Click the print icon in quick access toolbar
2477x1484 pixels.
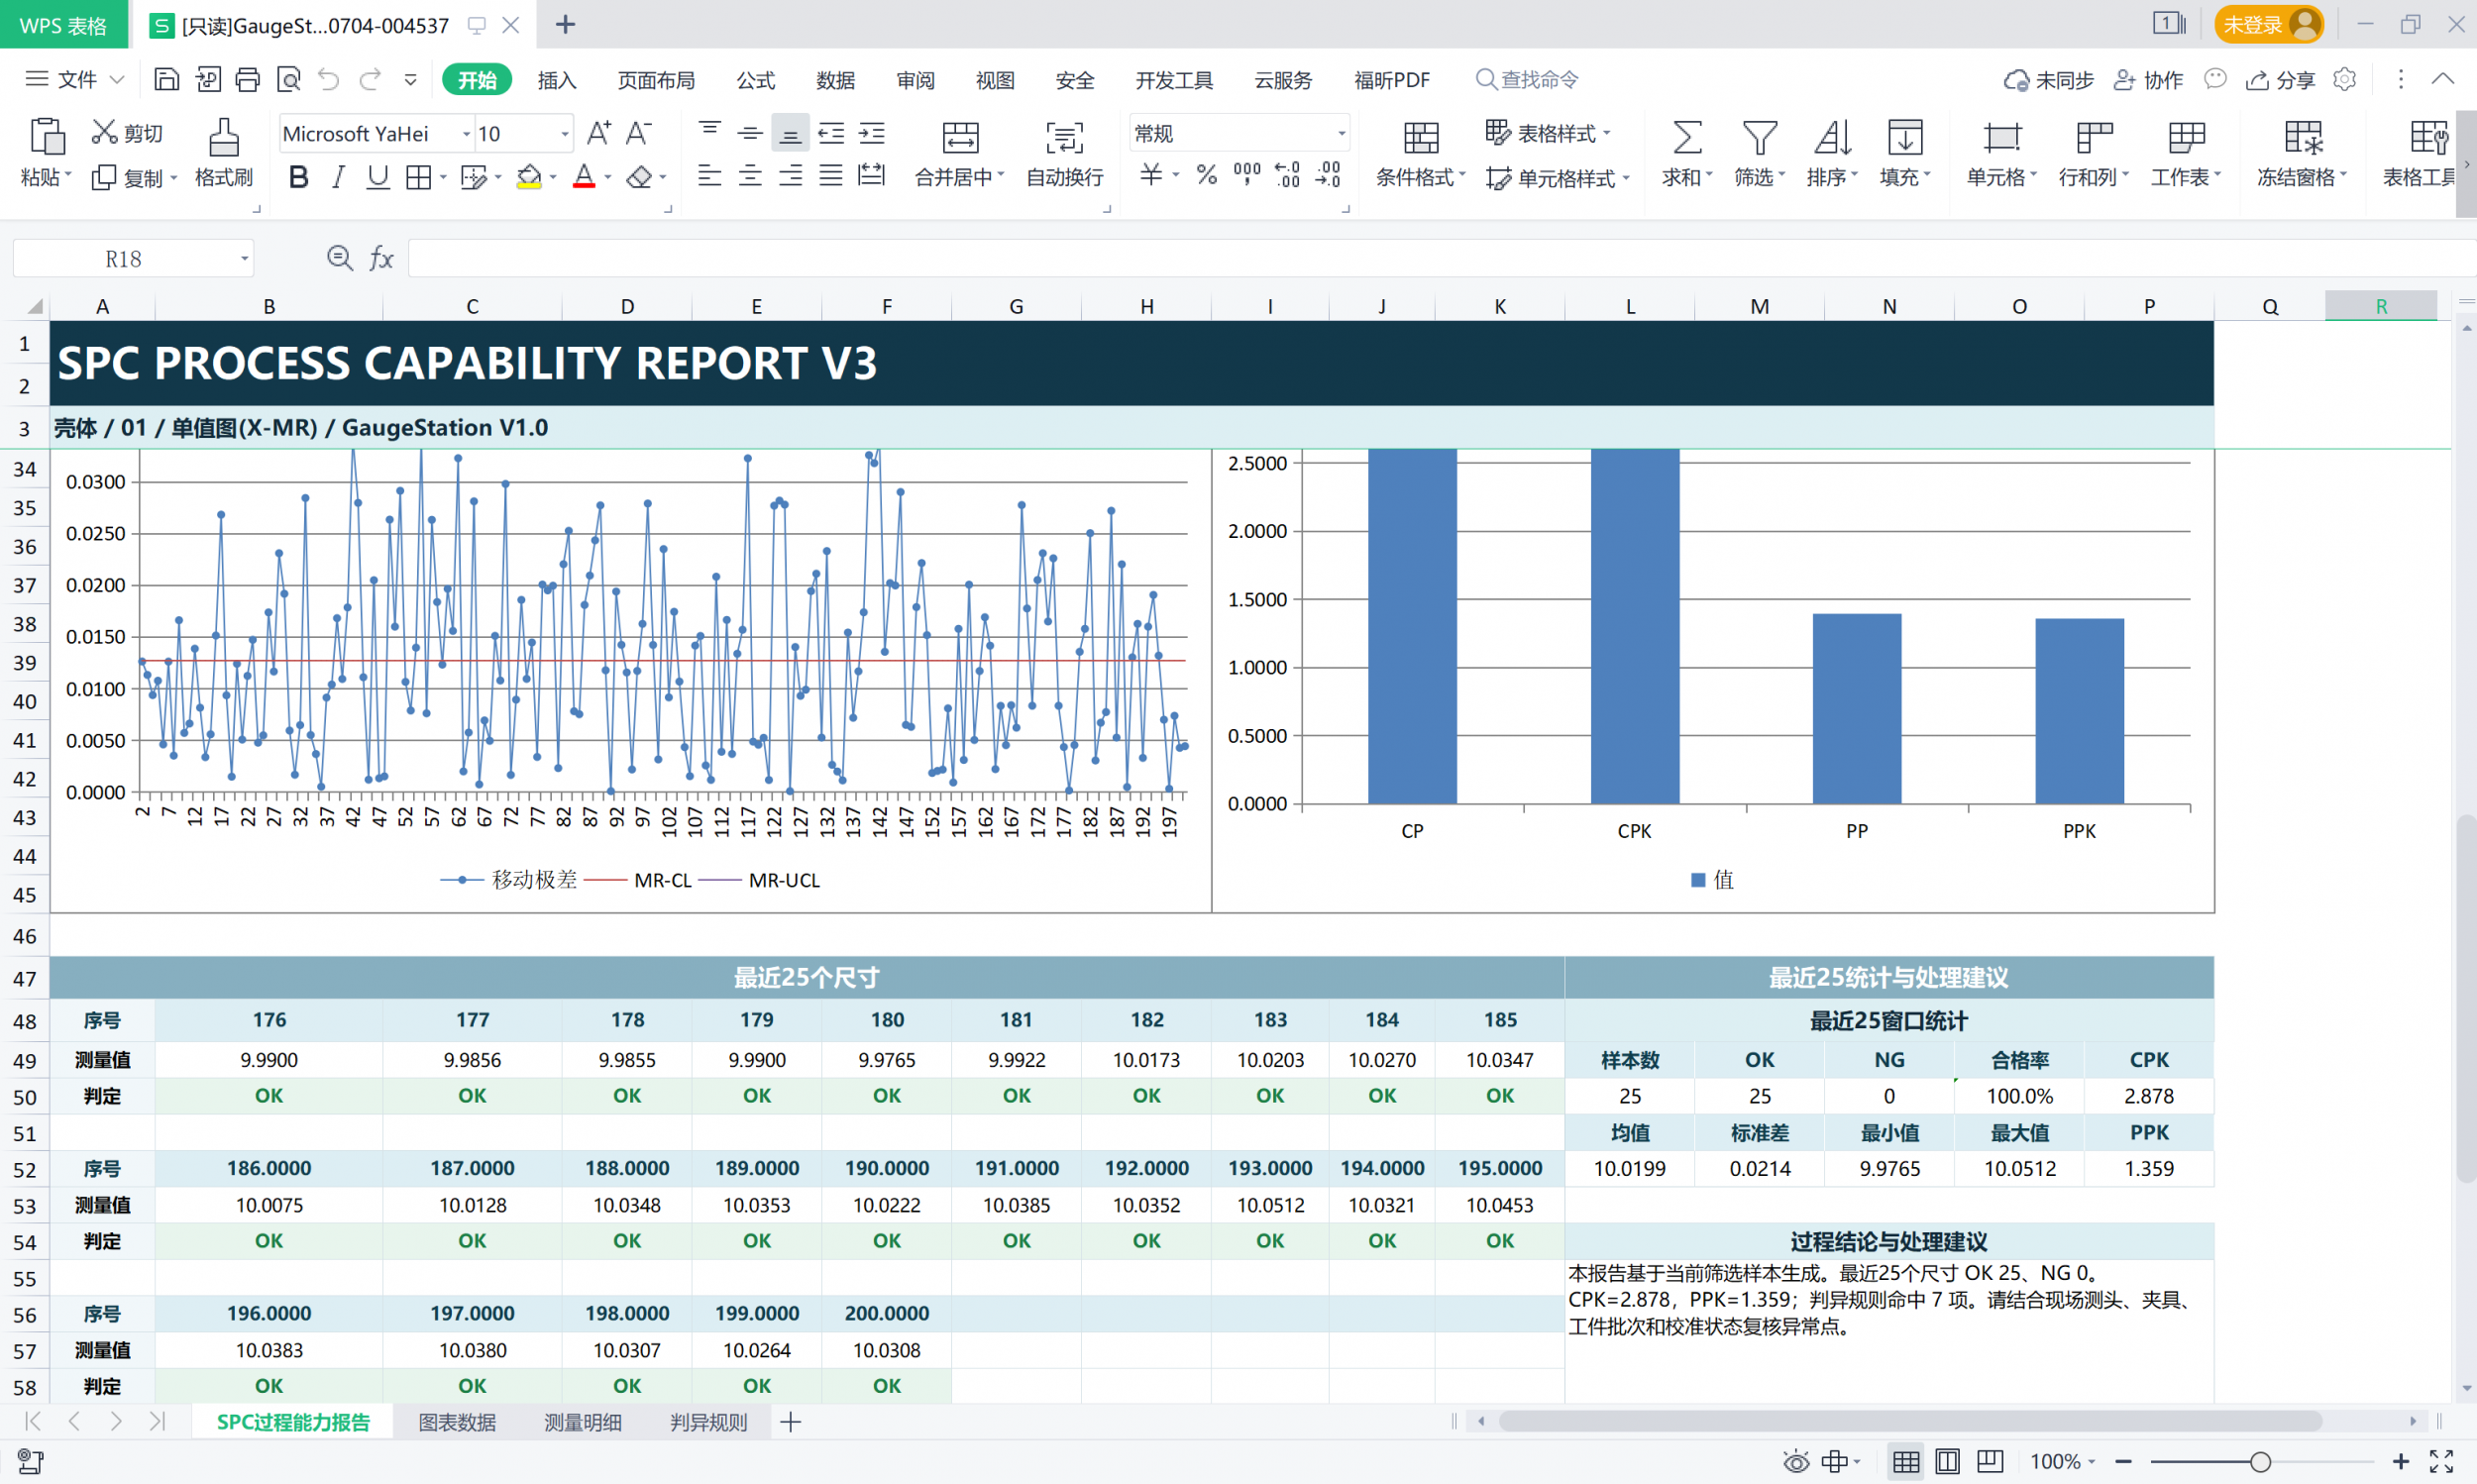[247, 80]
